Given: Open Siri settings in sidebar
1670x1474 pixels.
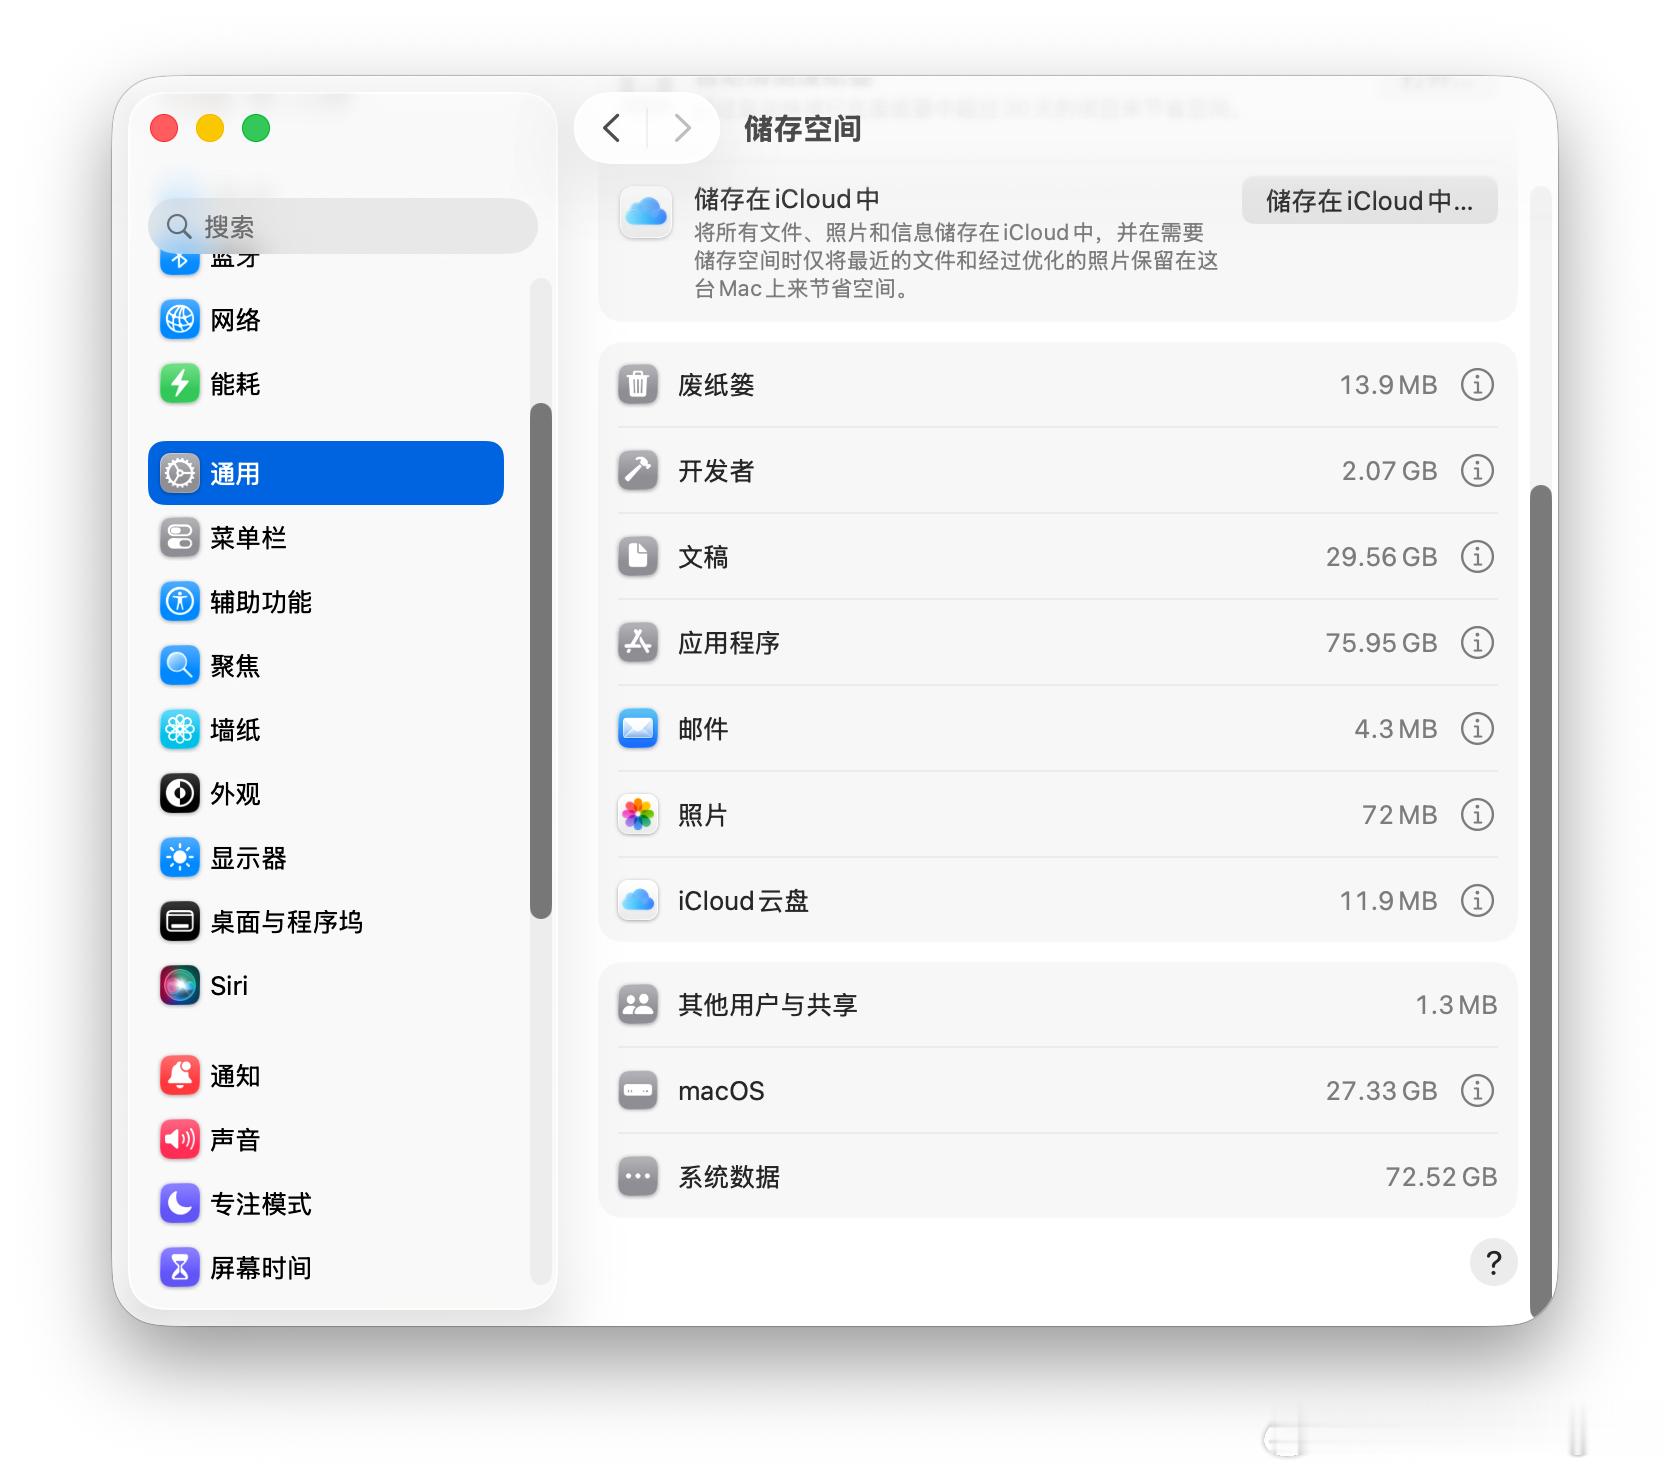Looking at the screenshot, I should (326, 986).
